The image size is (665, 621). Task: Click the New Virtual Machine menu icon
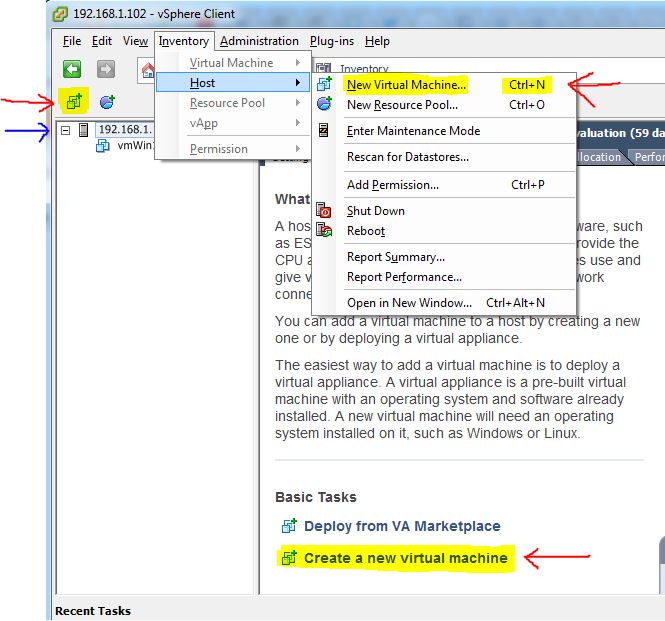[324, 84]
